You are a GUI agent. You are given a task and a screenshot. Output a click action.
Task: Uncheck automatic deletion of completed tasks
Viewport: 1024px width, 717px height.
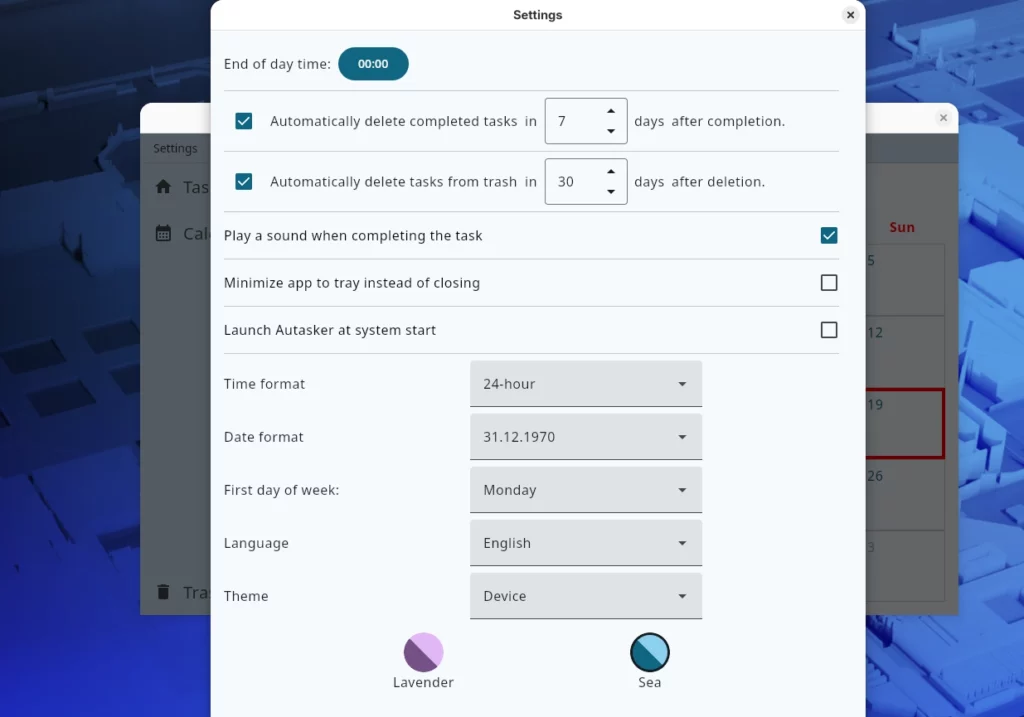click(243, 120)
